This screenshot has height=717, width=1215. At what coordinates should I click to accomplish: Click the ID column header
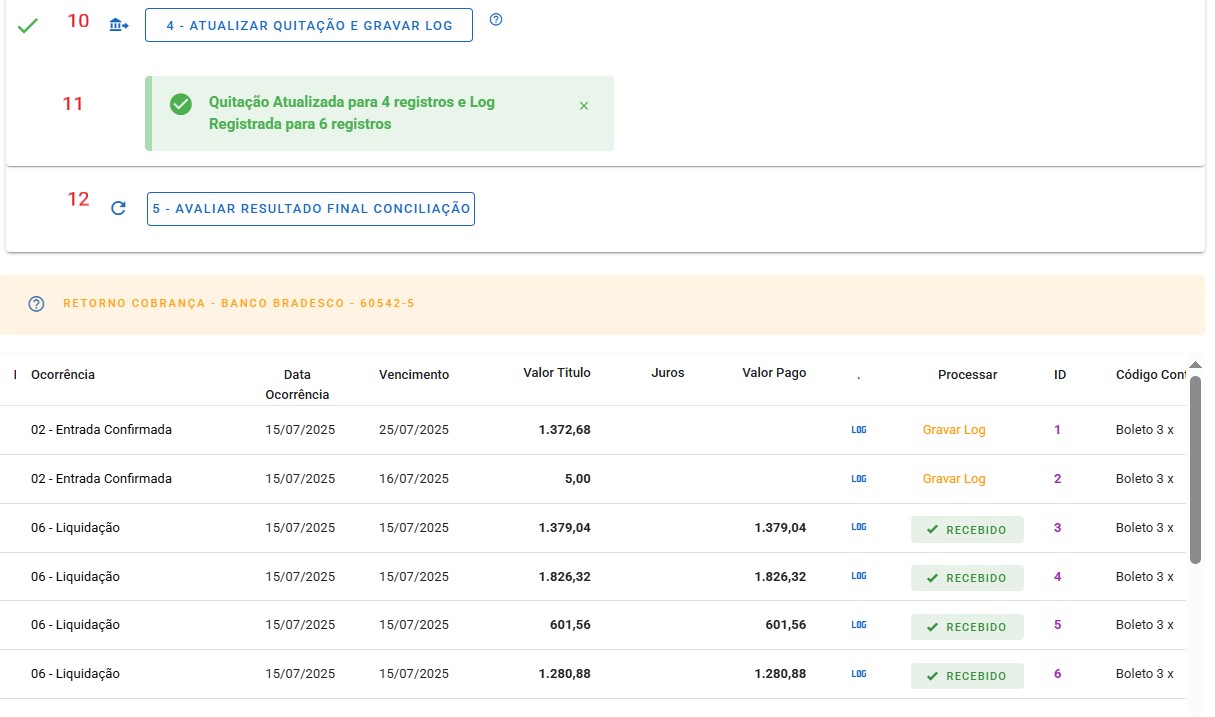1060,375
